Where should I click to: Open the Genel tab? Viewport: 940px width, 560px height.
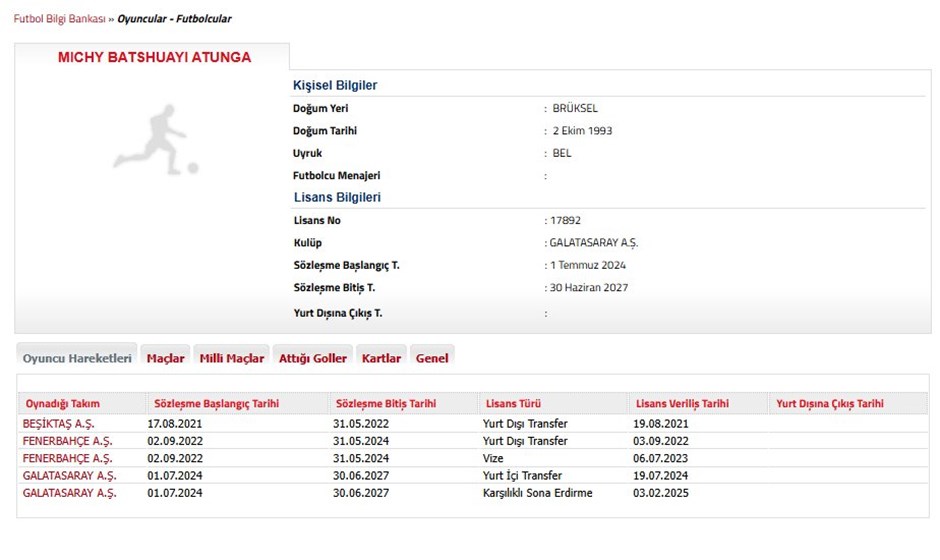pyautogui.click(x=431, y=358)
